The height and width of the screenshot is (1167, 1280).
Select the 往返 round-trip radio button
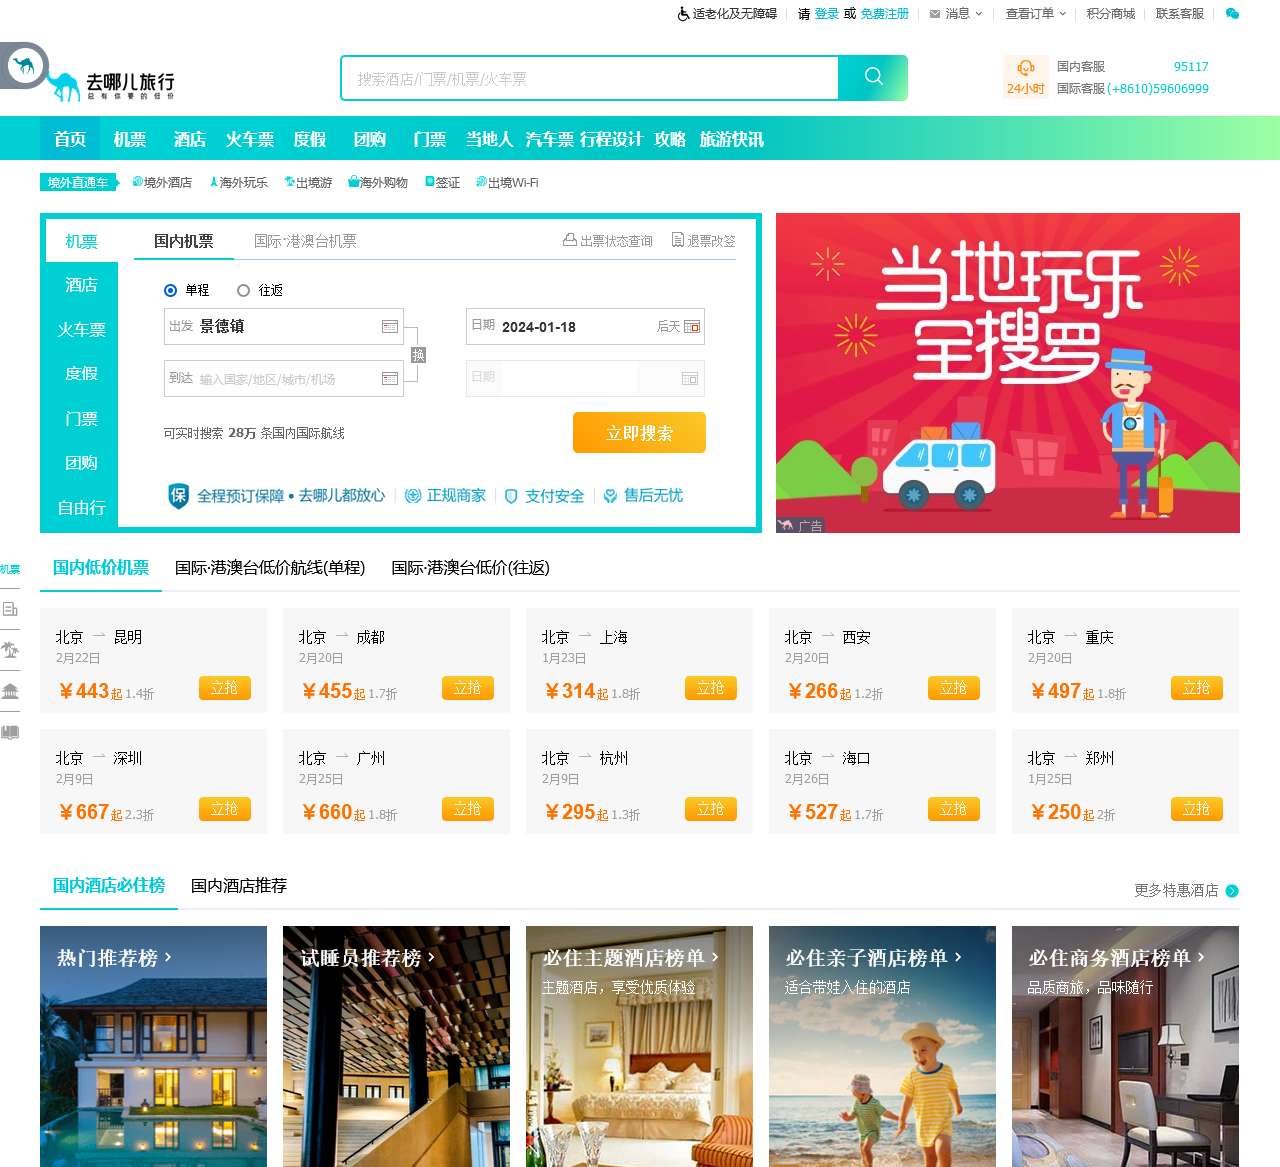(243, 290)
